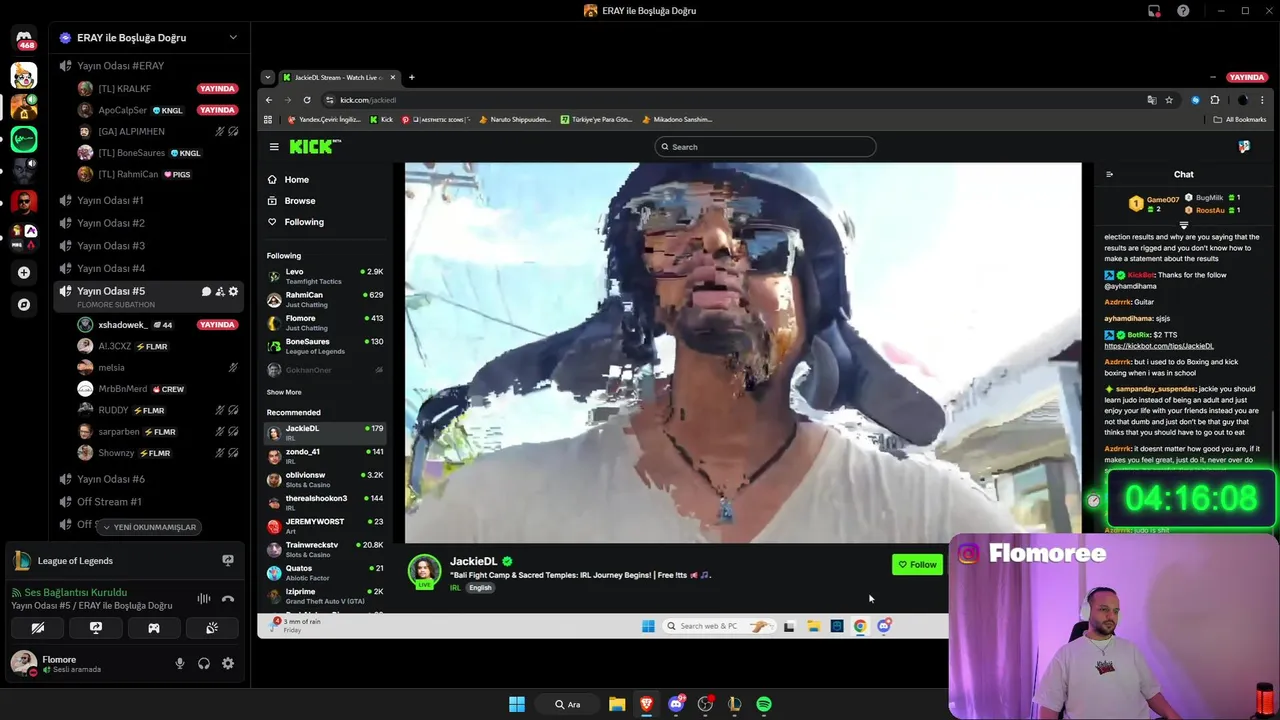The image size is (1280, 720).
Task: Open tab search dropdown arrow in Chrome
Action: [267, 77]
